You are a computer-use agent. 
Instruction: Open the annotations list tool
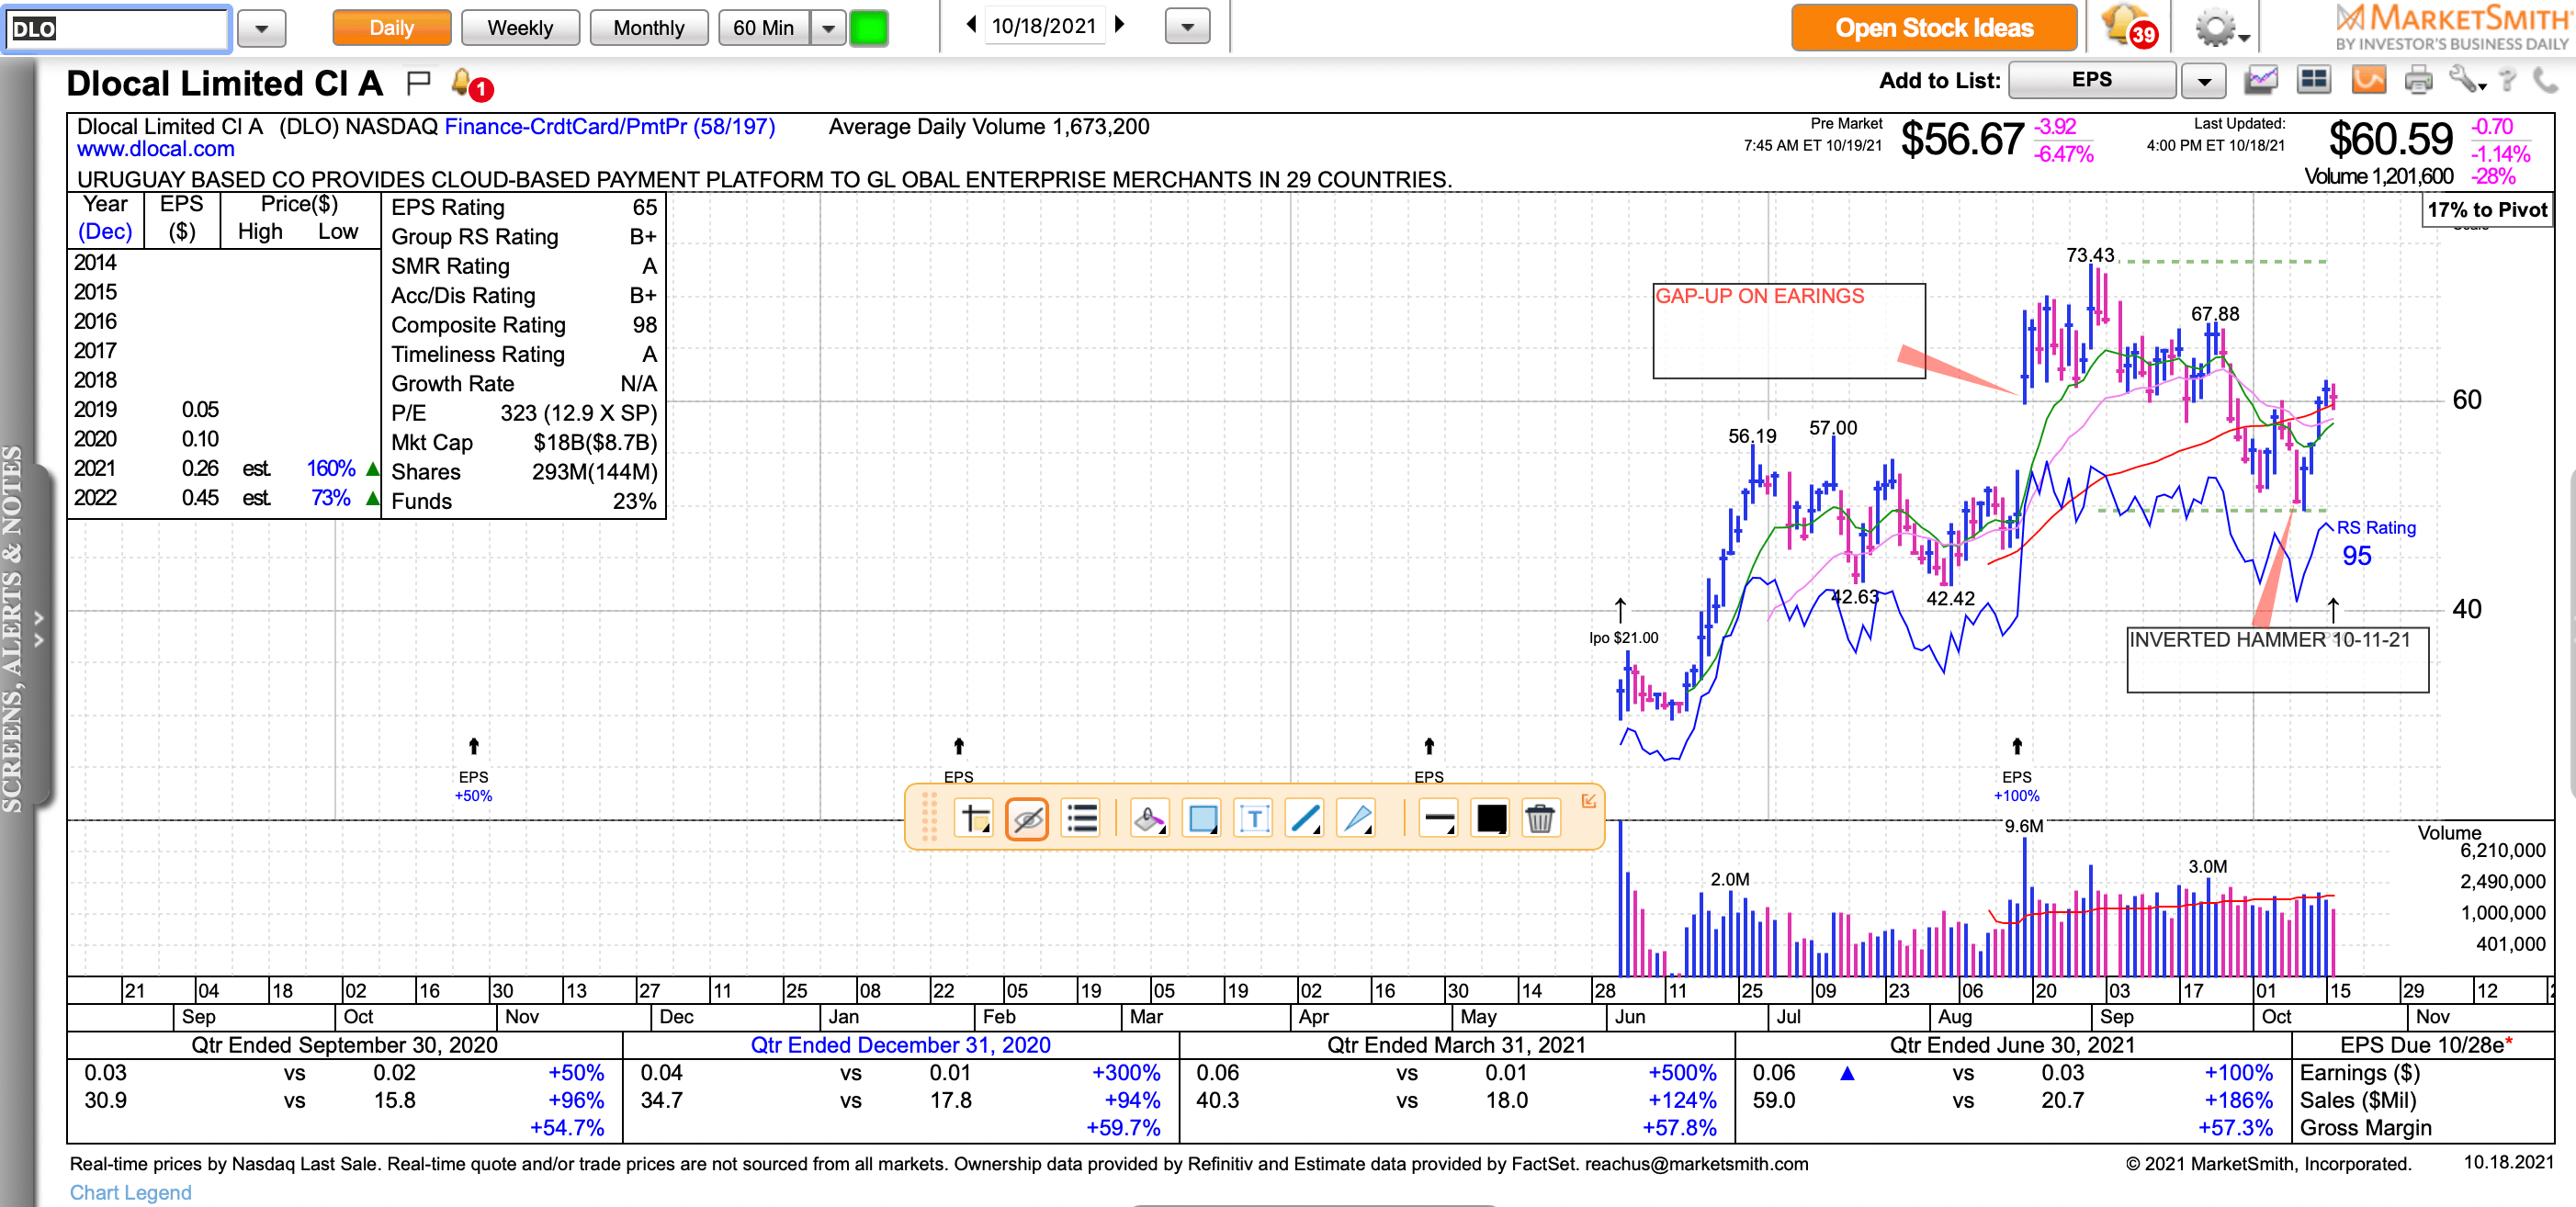(x=1081, y=819)
